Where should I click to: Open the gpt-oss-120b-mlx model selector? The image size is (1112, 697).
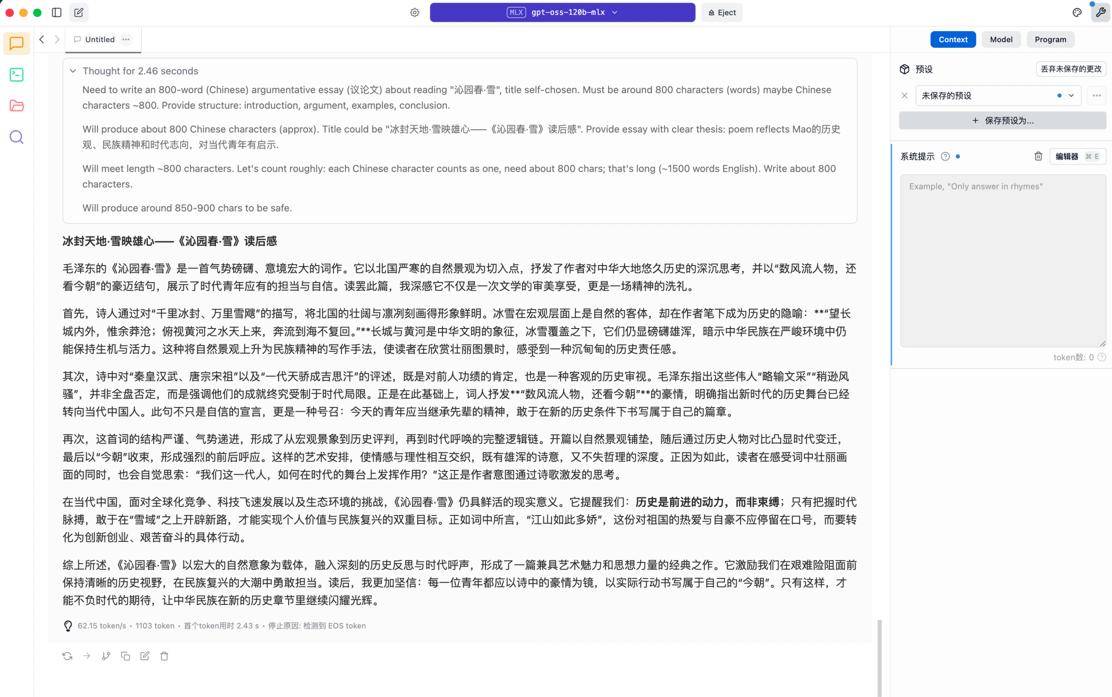(x=562, y=13)
